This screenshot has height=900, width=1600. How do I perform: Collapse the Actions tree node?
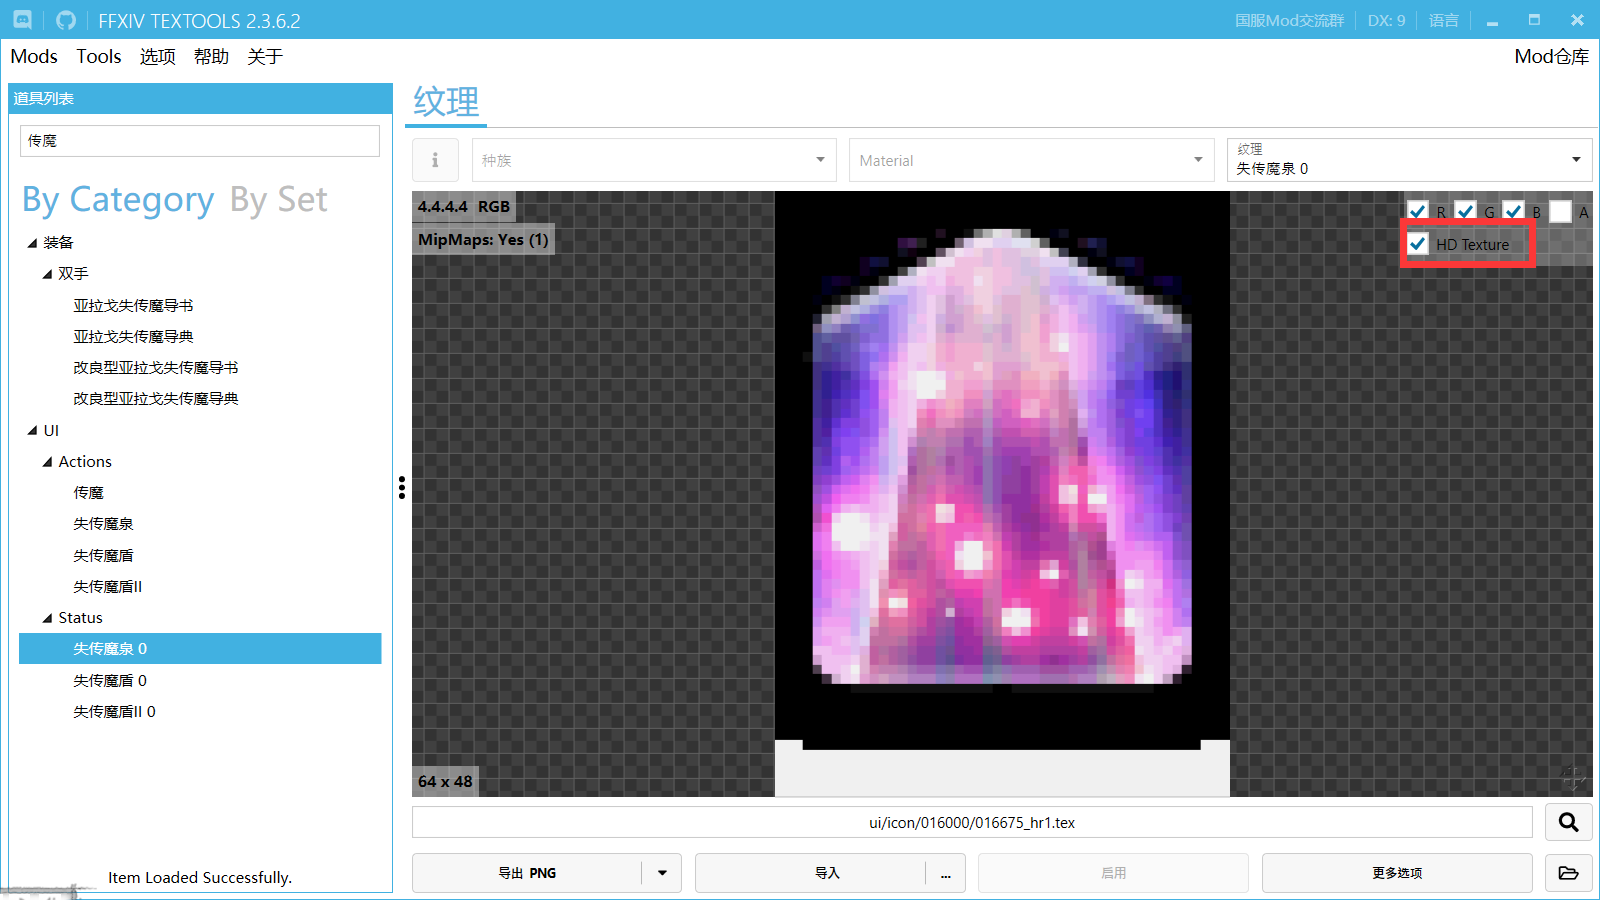(47, 462)
